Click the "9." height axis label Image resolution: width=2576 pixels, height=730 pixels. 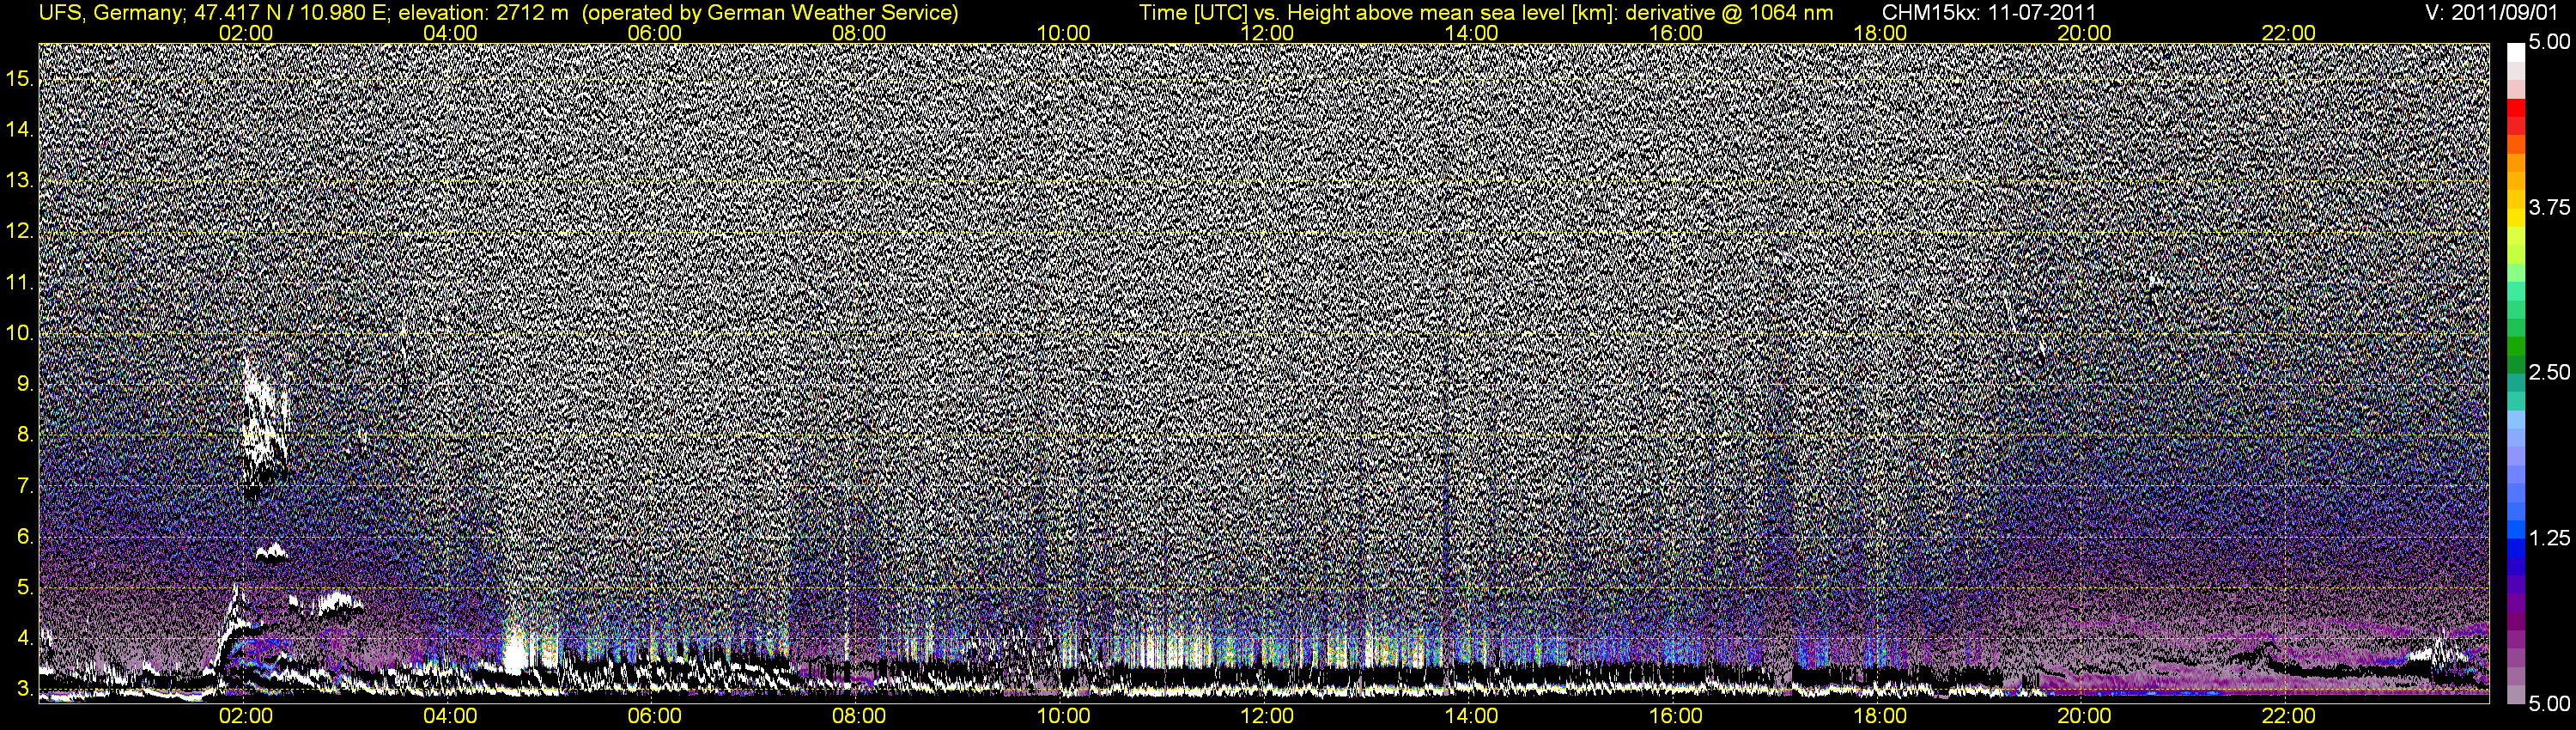pos(26,384)
